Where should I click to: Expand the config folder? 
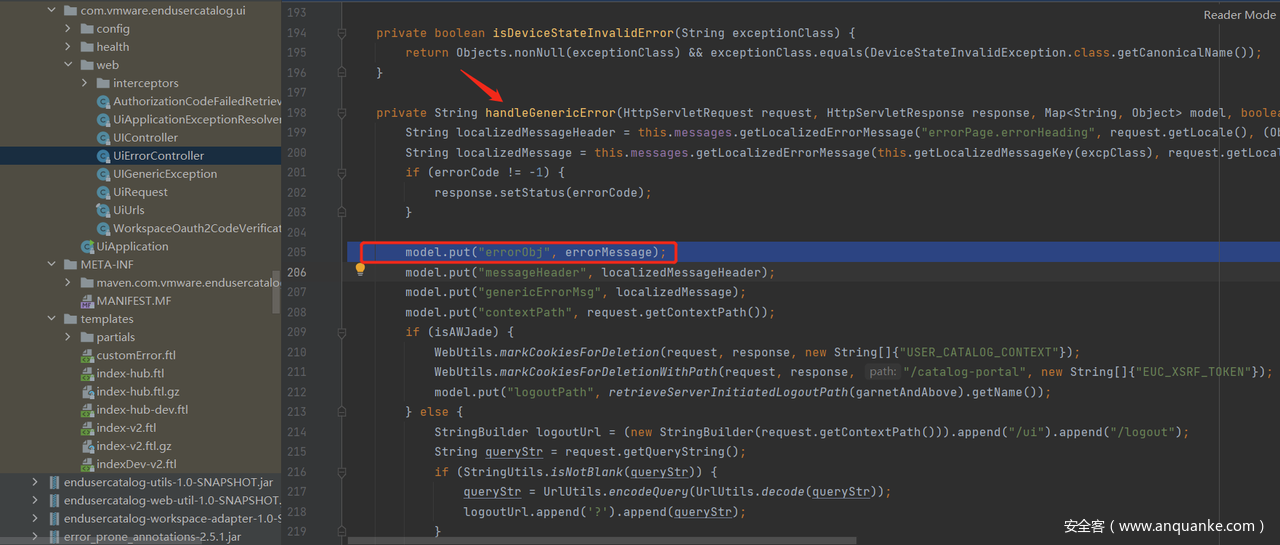[x=68, y=28]
